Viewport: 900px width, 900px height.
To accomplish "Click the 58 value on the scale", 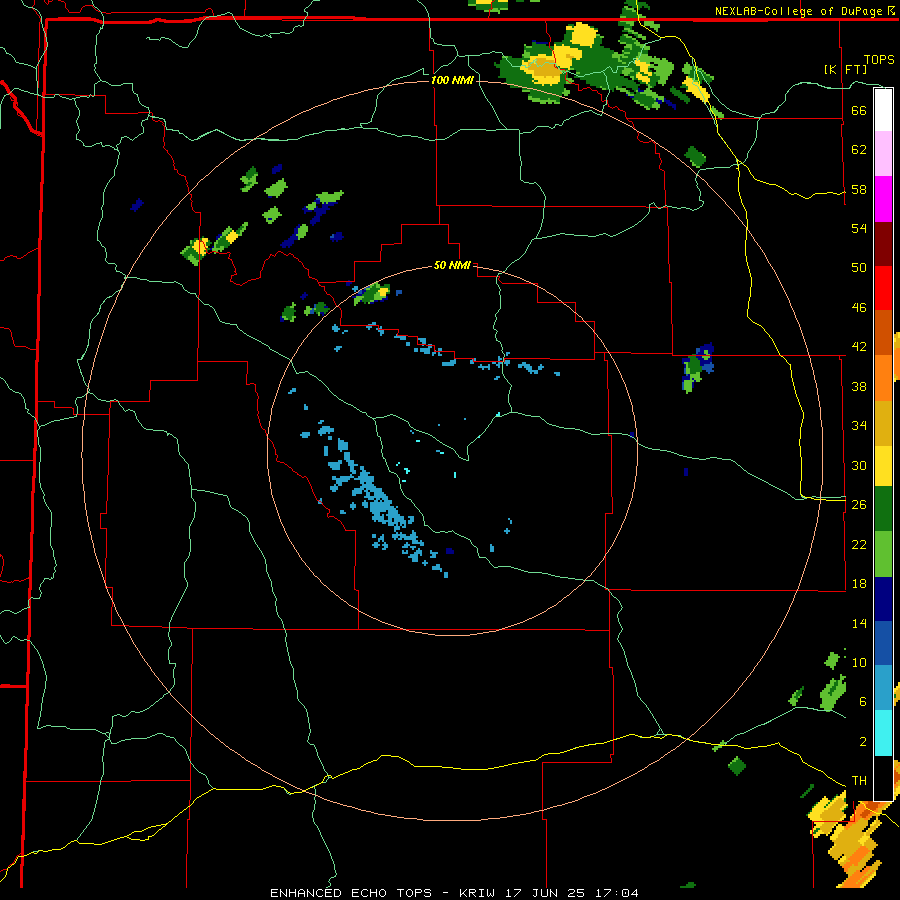I will 859,189.
